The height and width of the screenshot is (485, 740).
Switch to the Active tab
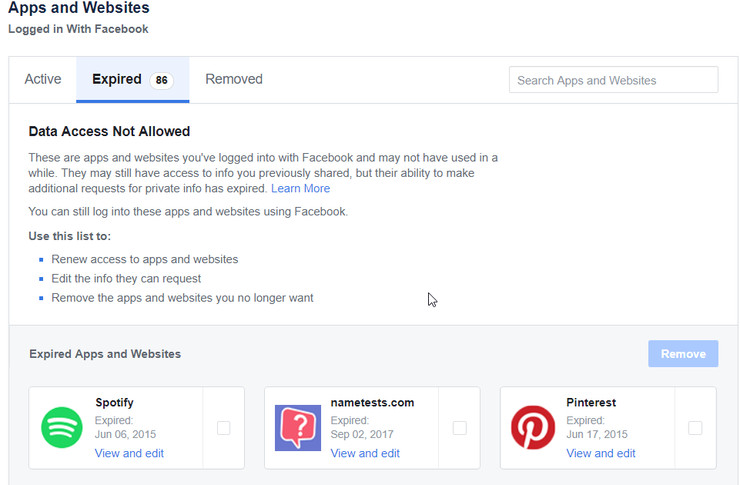[43, 79]
